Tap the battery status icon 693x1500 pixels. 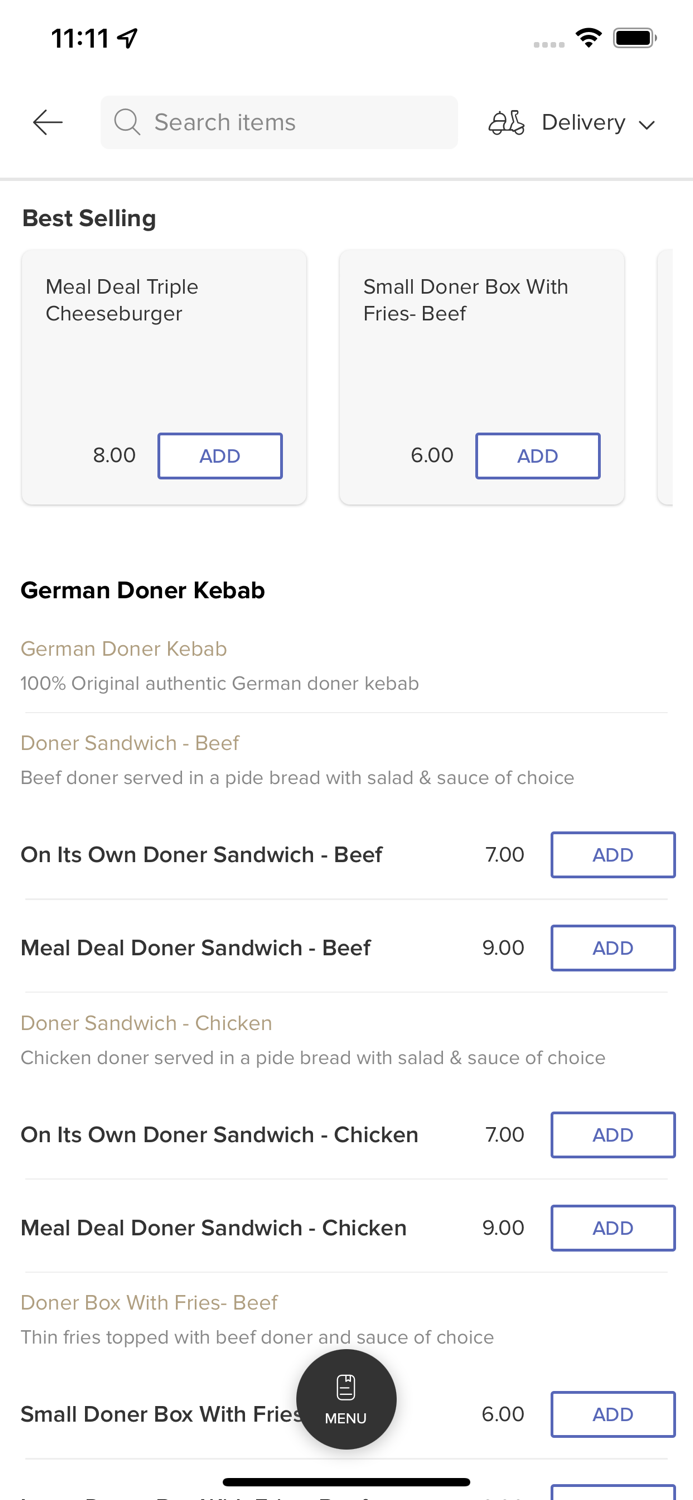point(634,38)
